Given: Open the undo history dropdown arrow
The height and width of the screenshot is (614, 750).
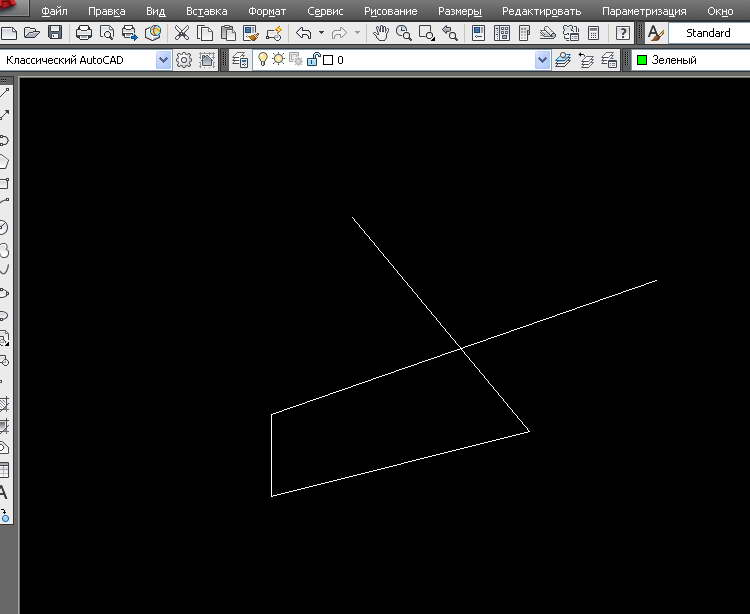Looking at the screenshot, I should pyautogui.click(x=321, y=33).
